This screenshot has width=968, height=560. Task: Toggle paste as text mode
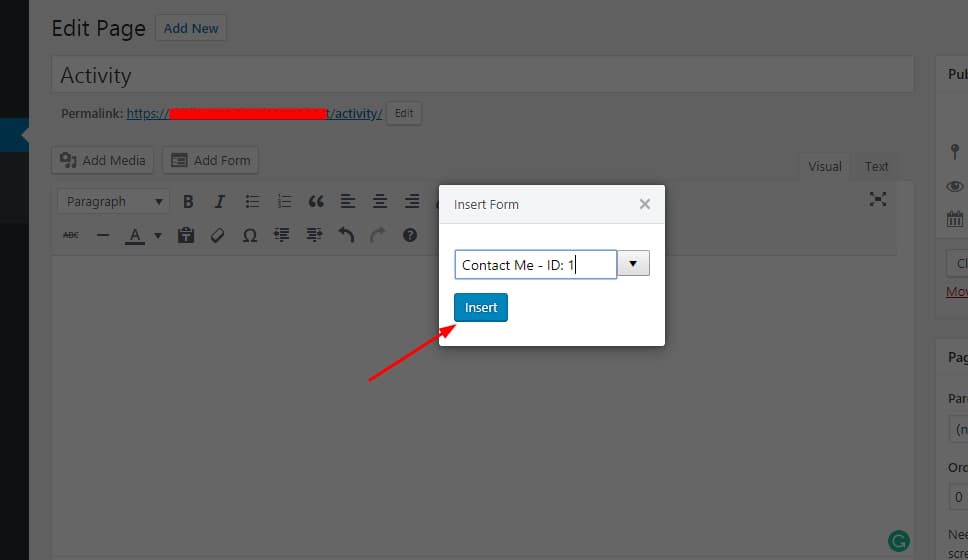tap(186, 235)
